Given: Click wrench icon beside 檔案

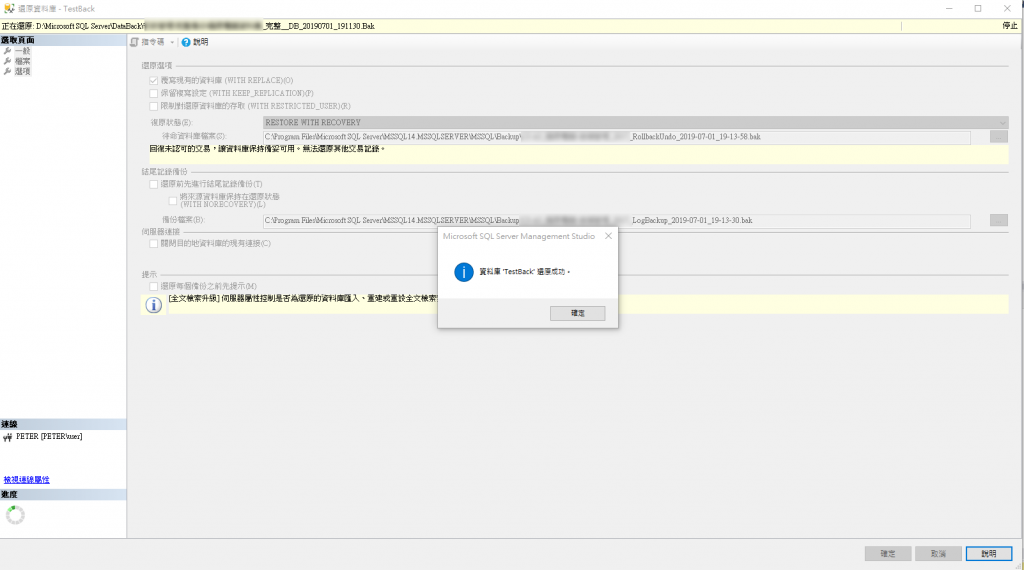Looking at the screenshot, I should click(7, 61).
